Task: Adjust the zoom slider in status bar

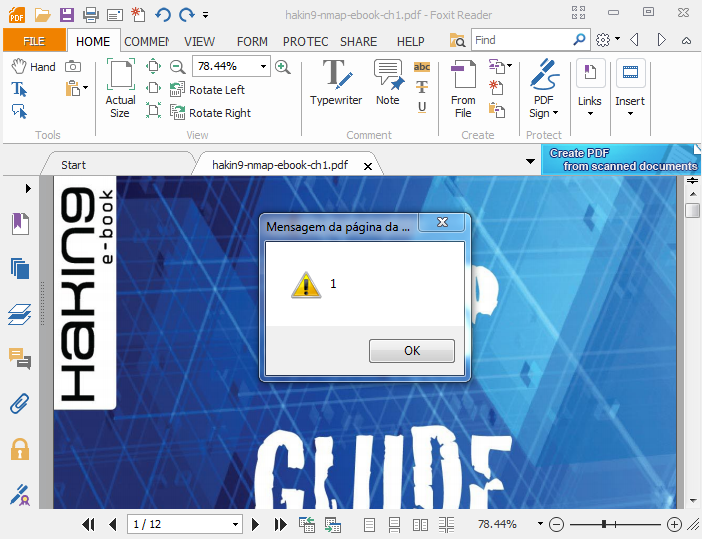Action: click(x=604, y=524)
